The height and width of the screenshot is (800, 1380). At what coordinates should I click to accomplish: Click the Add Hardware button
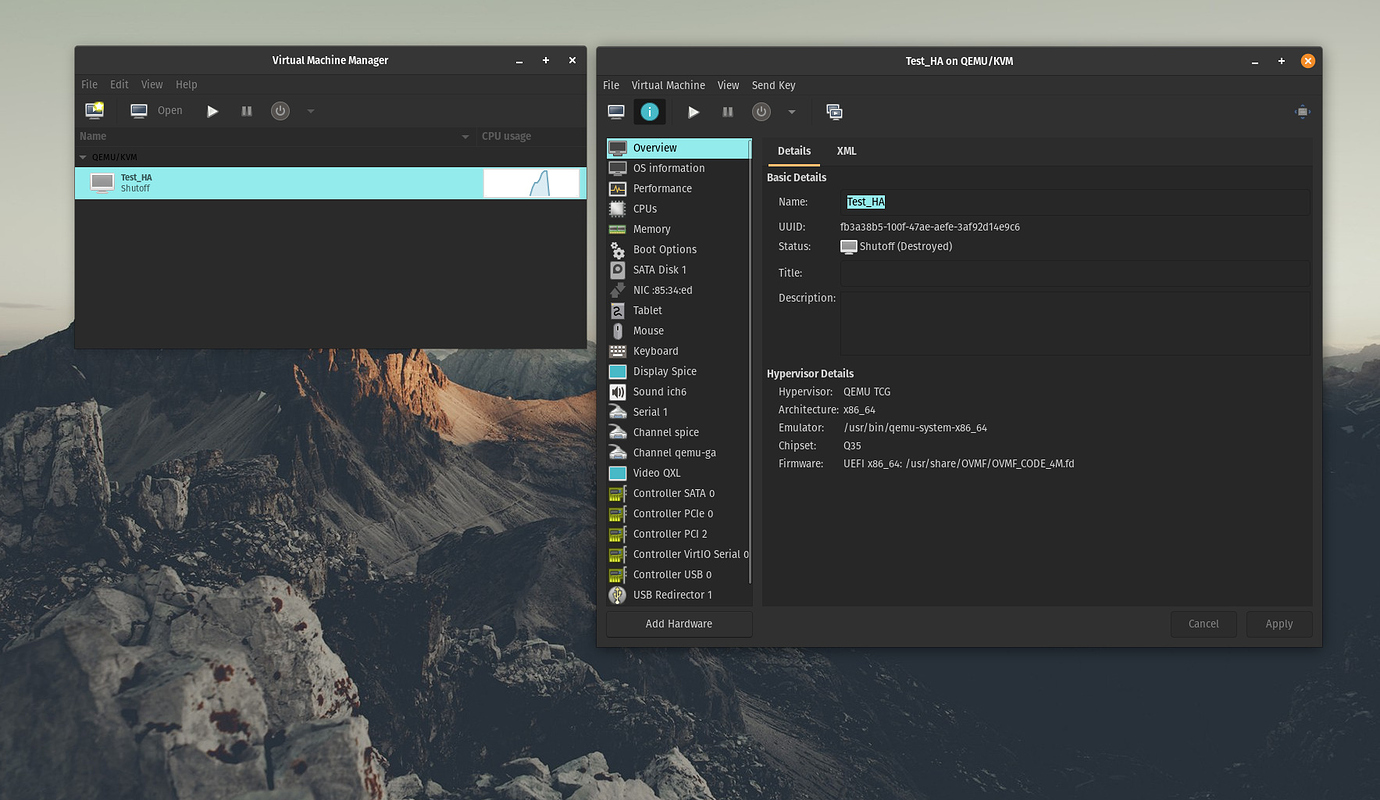678,623
